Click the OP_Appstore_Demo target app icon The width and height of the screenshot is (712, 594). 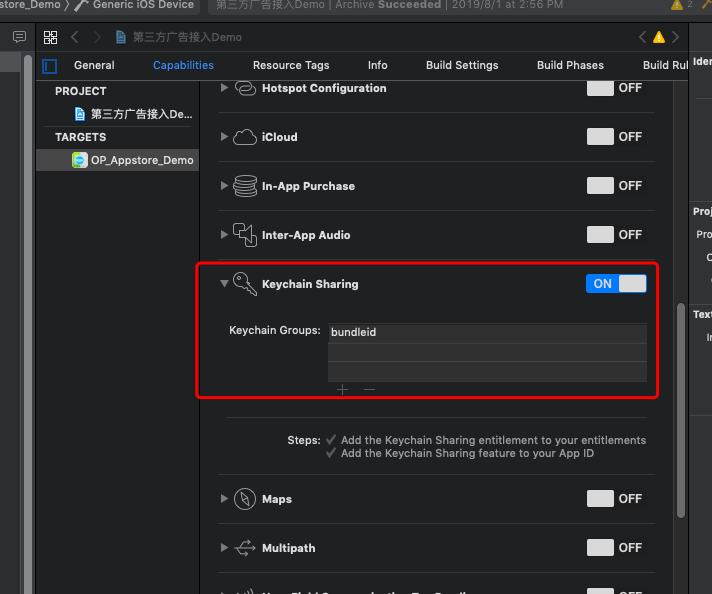click(x=80, y=160)
